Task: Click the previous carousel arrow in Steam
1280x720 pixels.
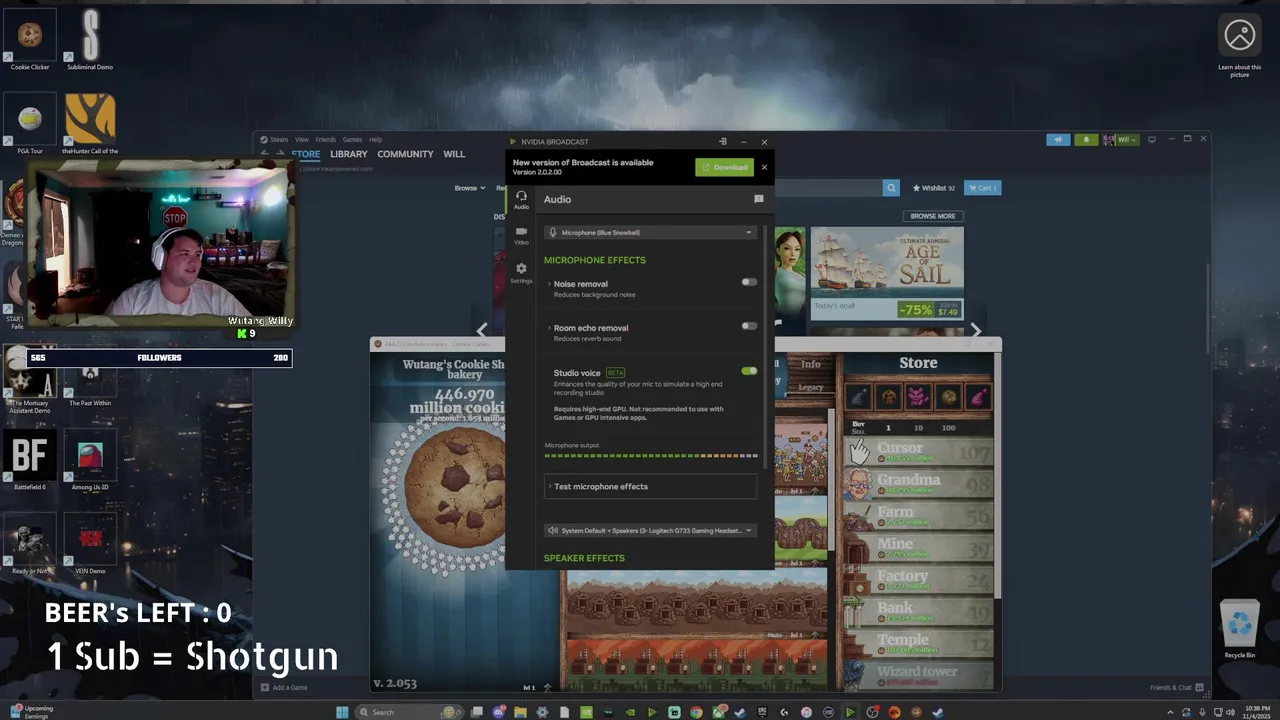Action: point(482,330)
